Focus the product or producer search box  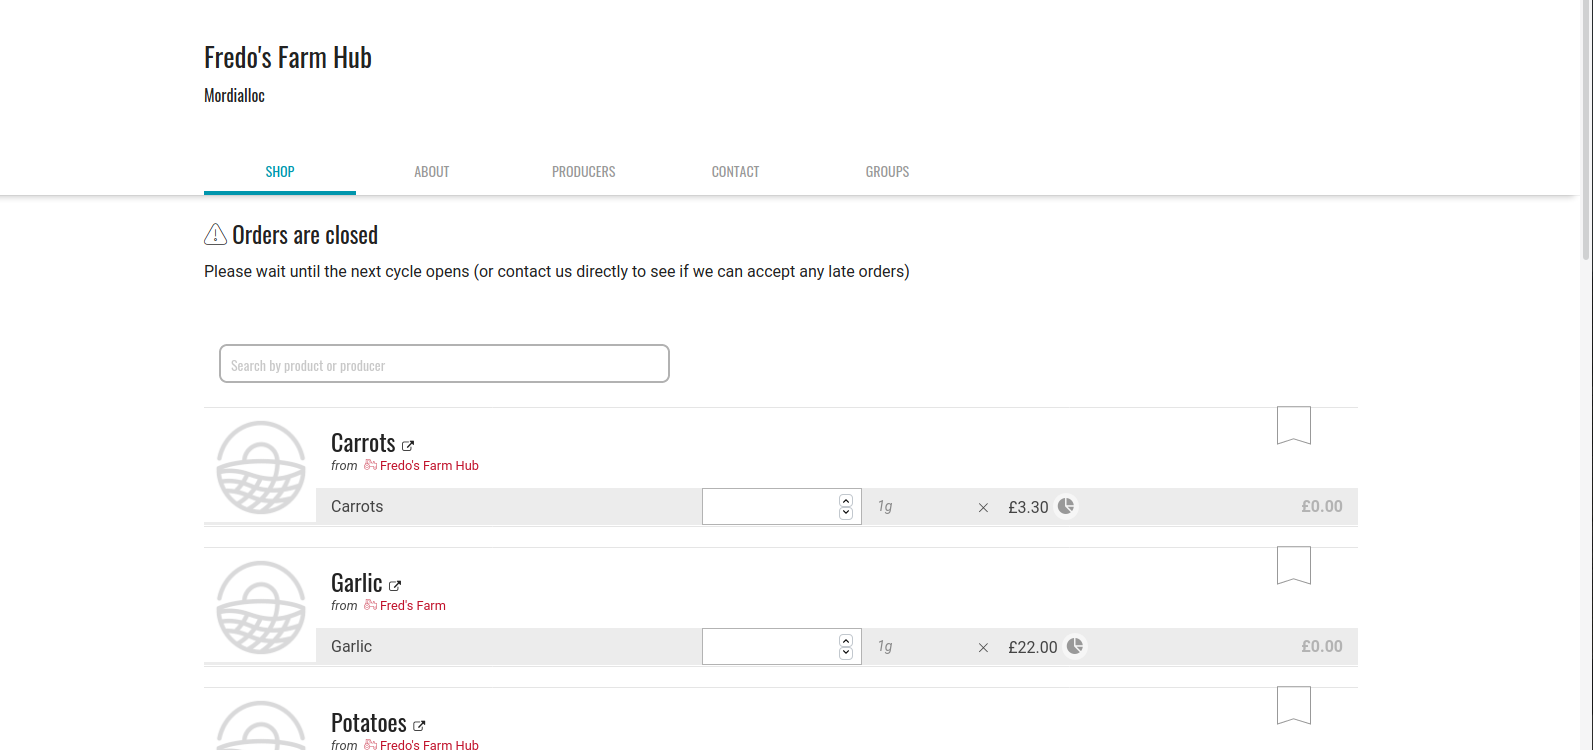click(x=444, y=364)
